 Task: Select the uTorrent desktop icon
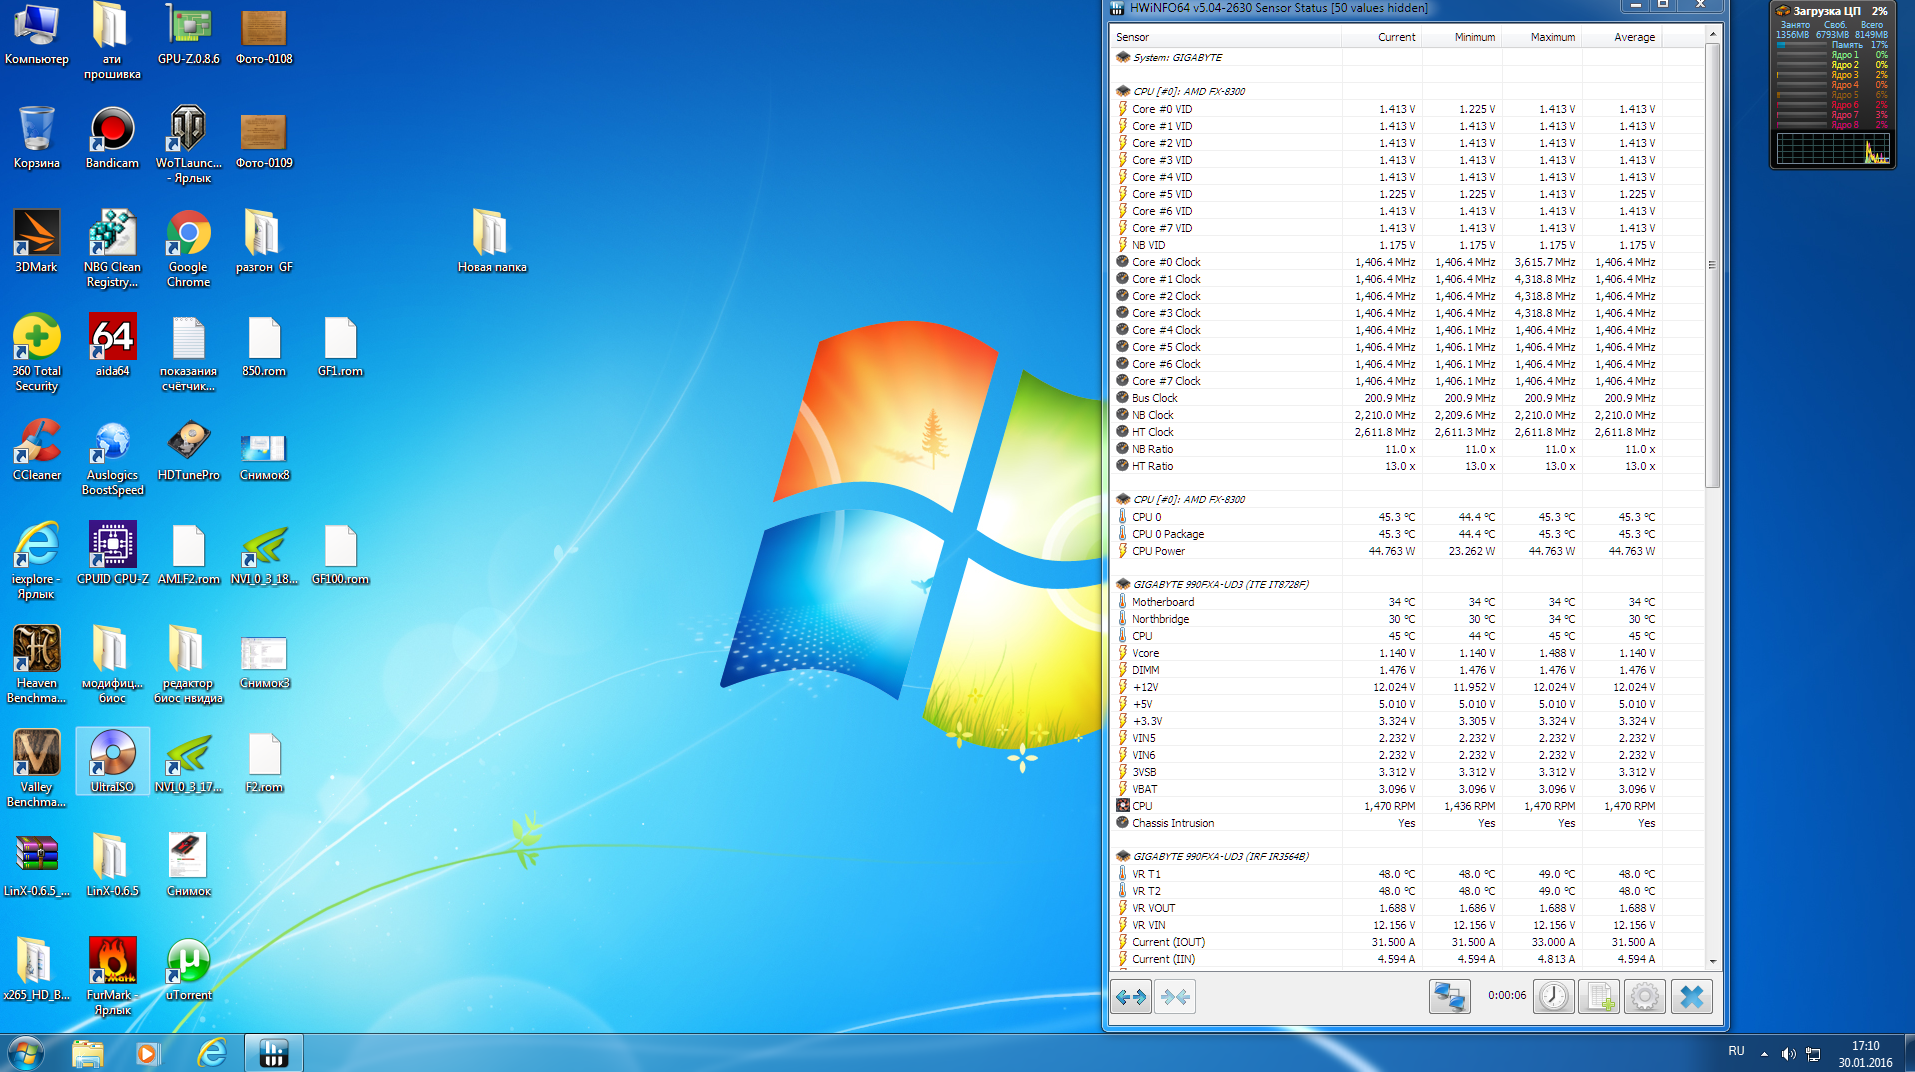pos(188,970)
